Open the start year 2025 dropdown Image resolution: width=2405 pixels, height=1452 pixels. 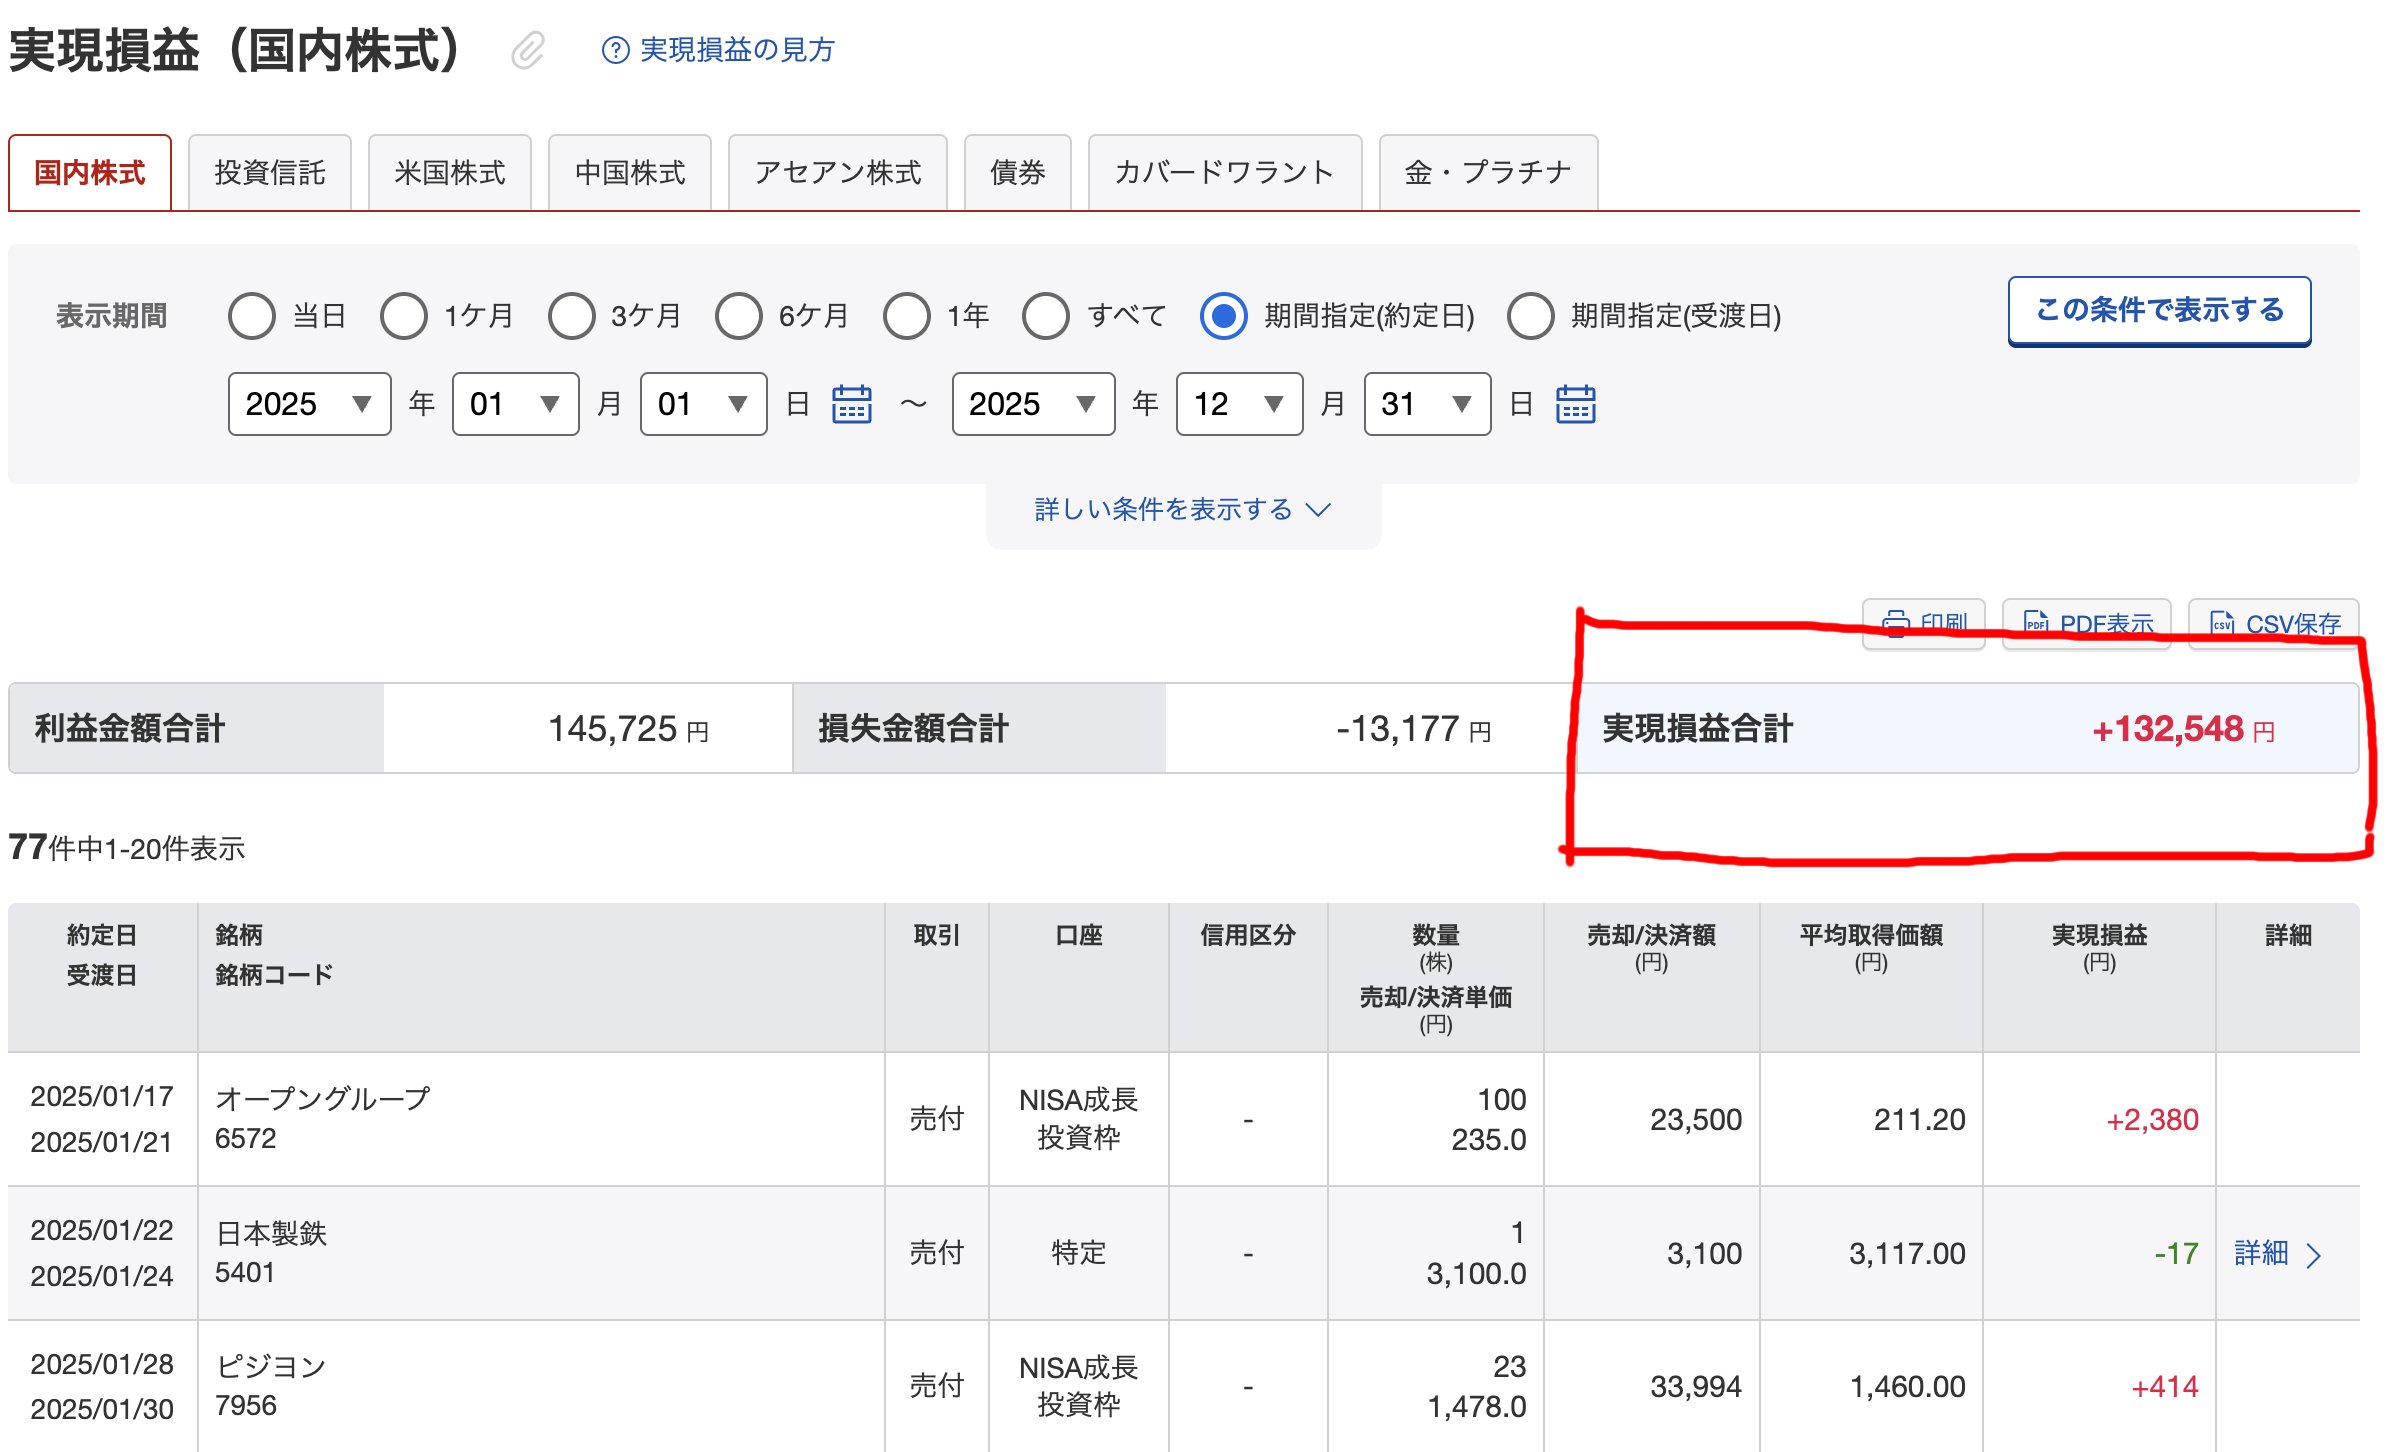pyautogui.click(x=309, y=405)
